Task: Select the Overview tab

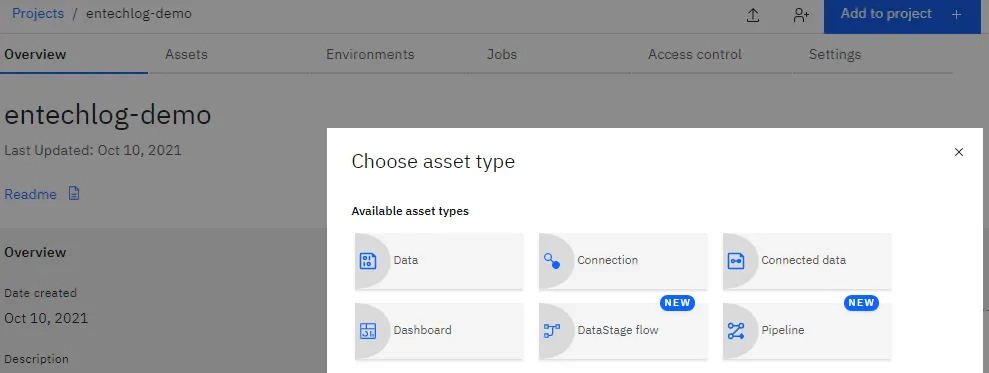Action: point(35,54)
